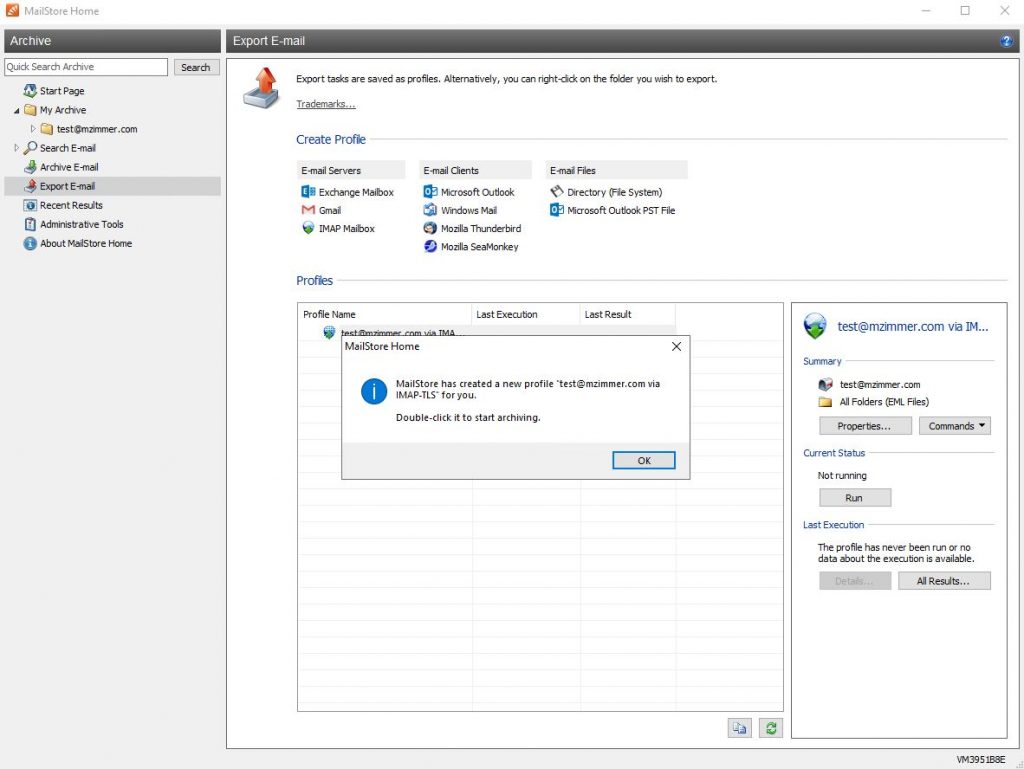Click the copy profile icon below list
The width and height of the screenshot is (1024, 769).
click(x=739, y=728)
